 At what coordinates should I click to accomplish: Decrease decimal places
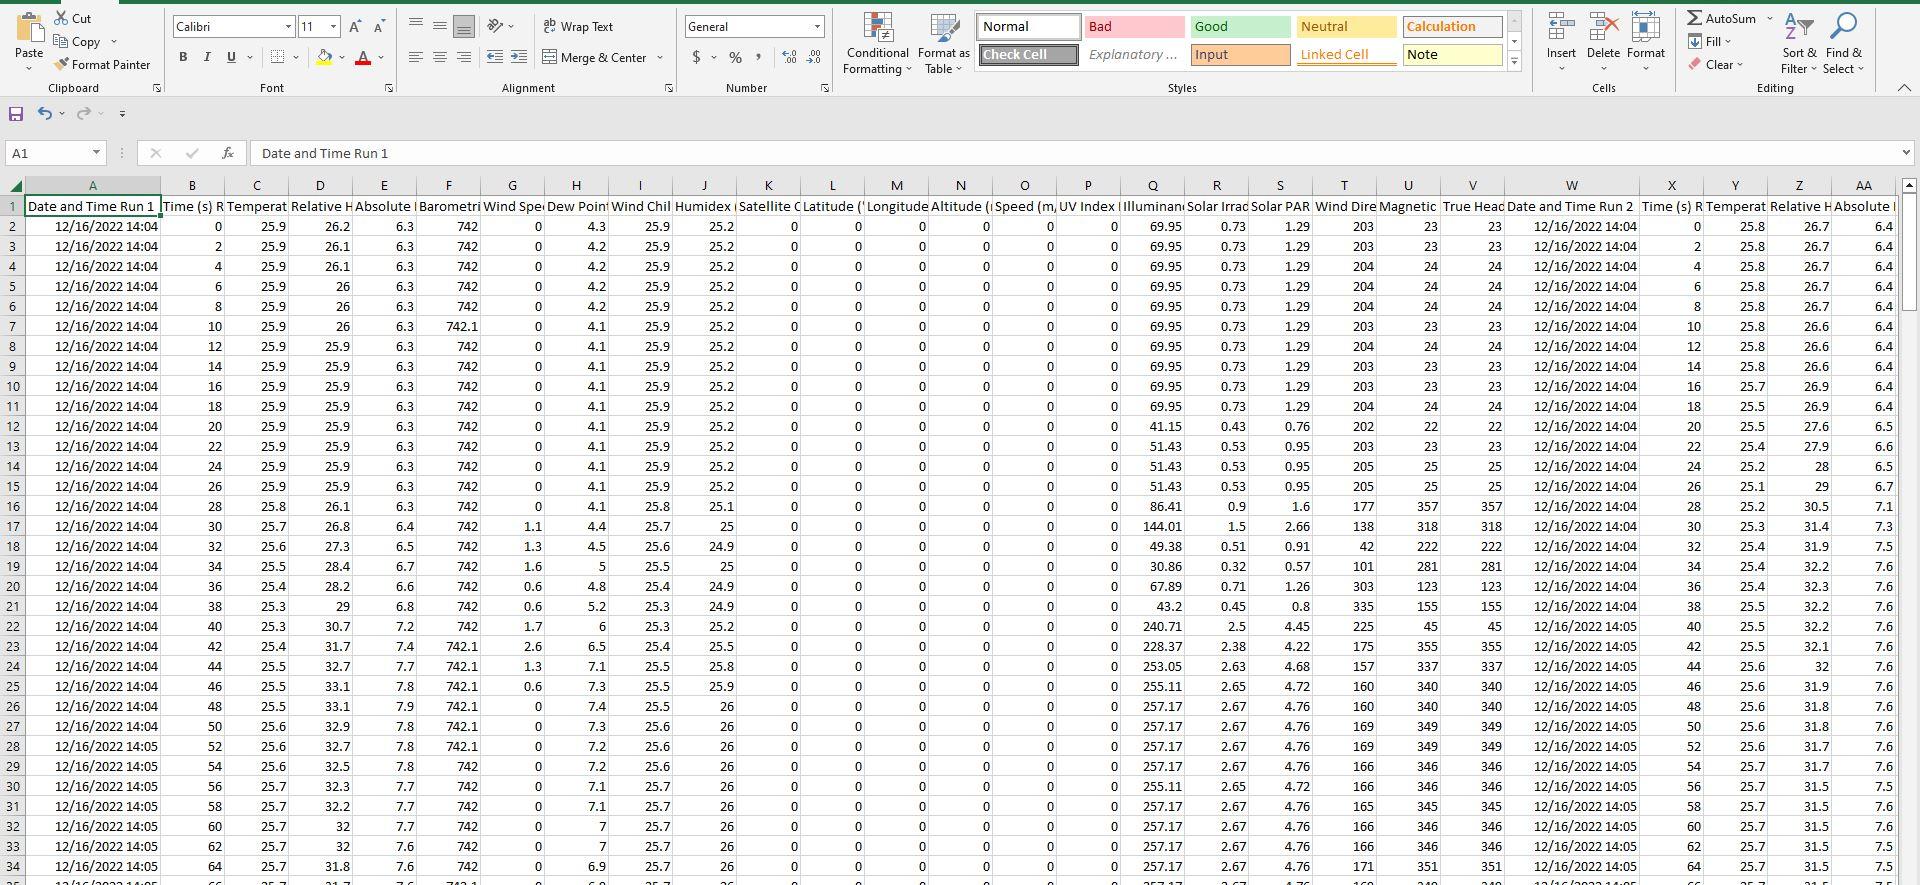click(814, 57)
